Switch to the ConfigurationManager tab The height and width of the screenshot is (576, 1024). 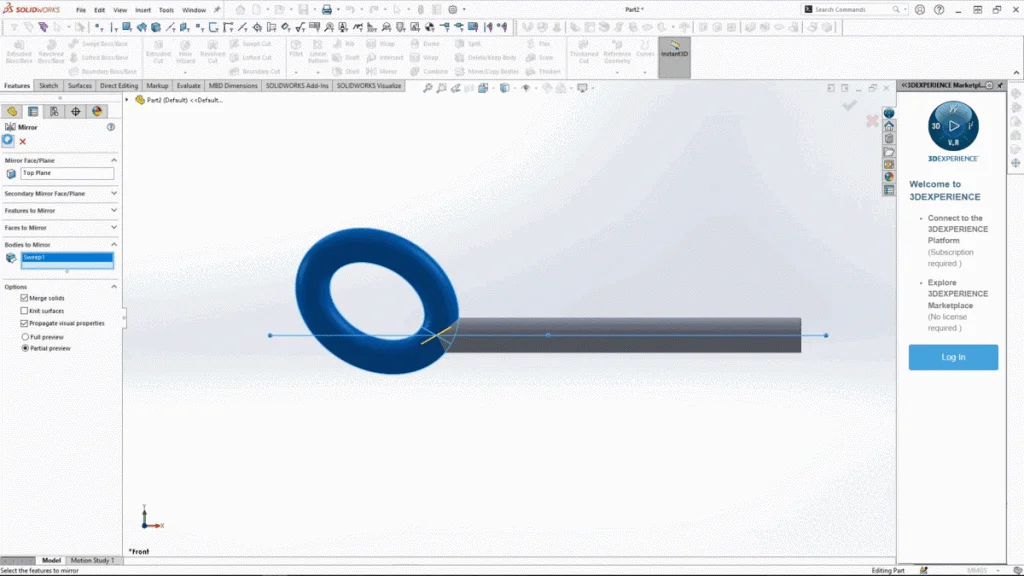click(54, 112)
